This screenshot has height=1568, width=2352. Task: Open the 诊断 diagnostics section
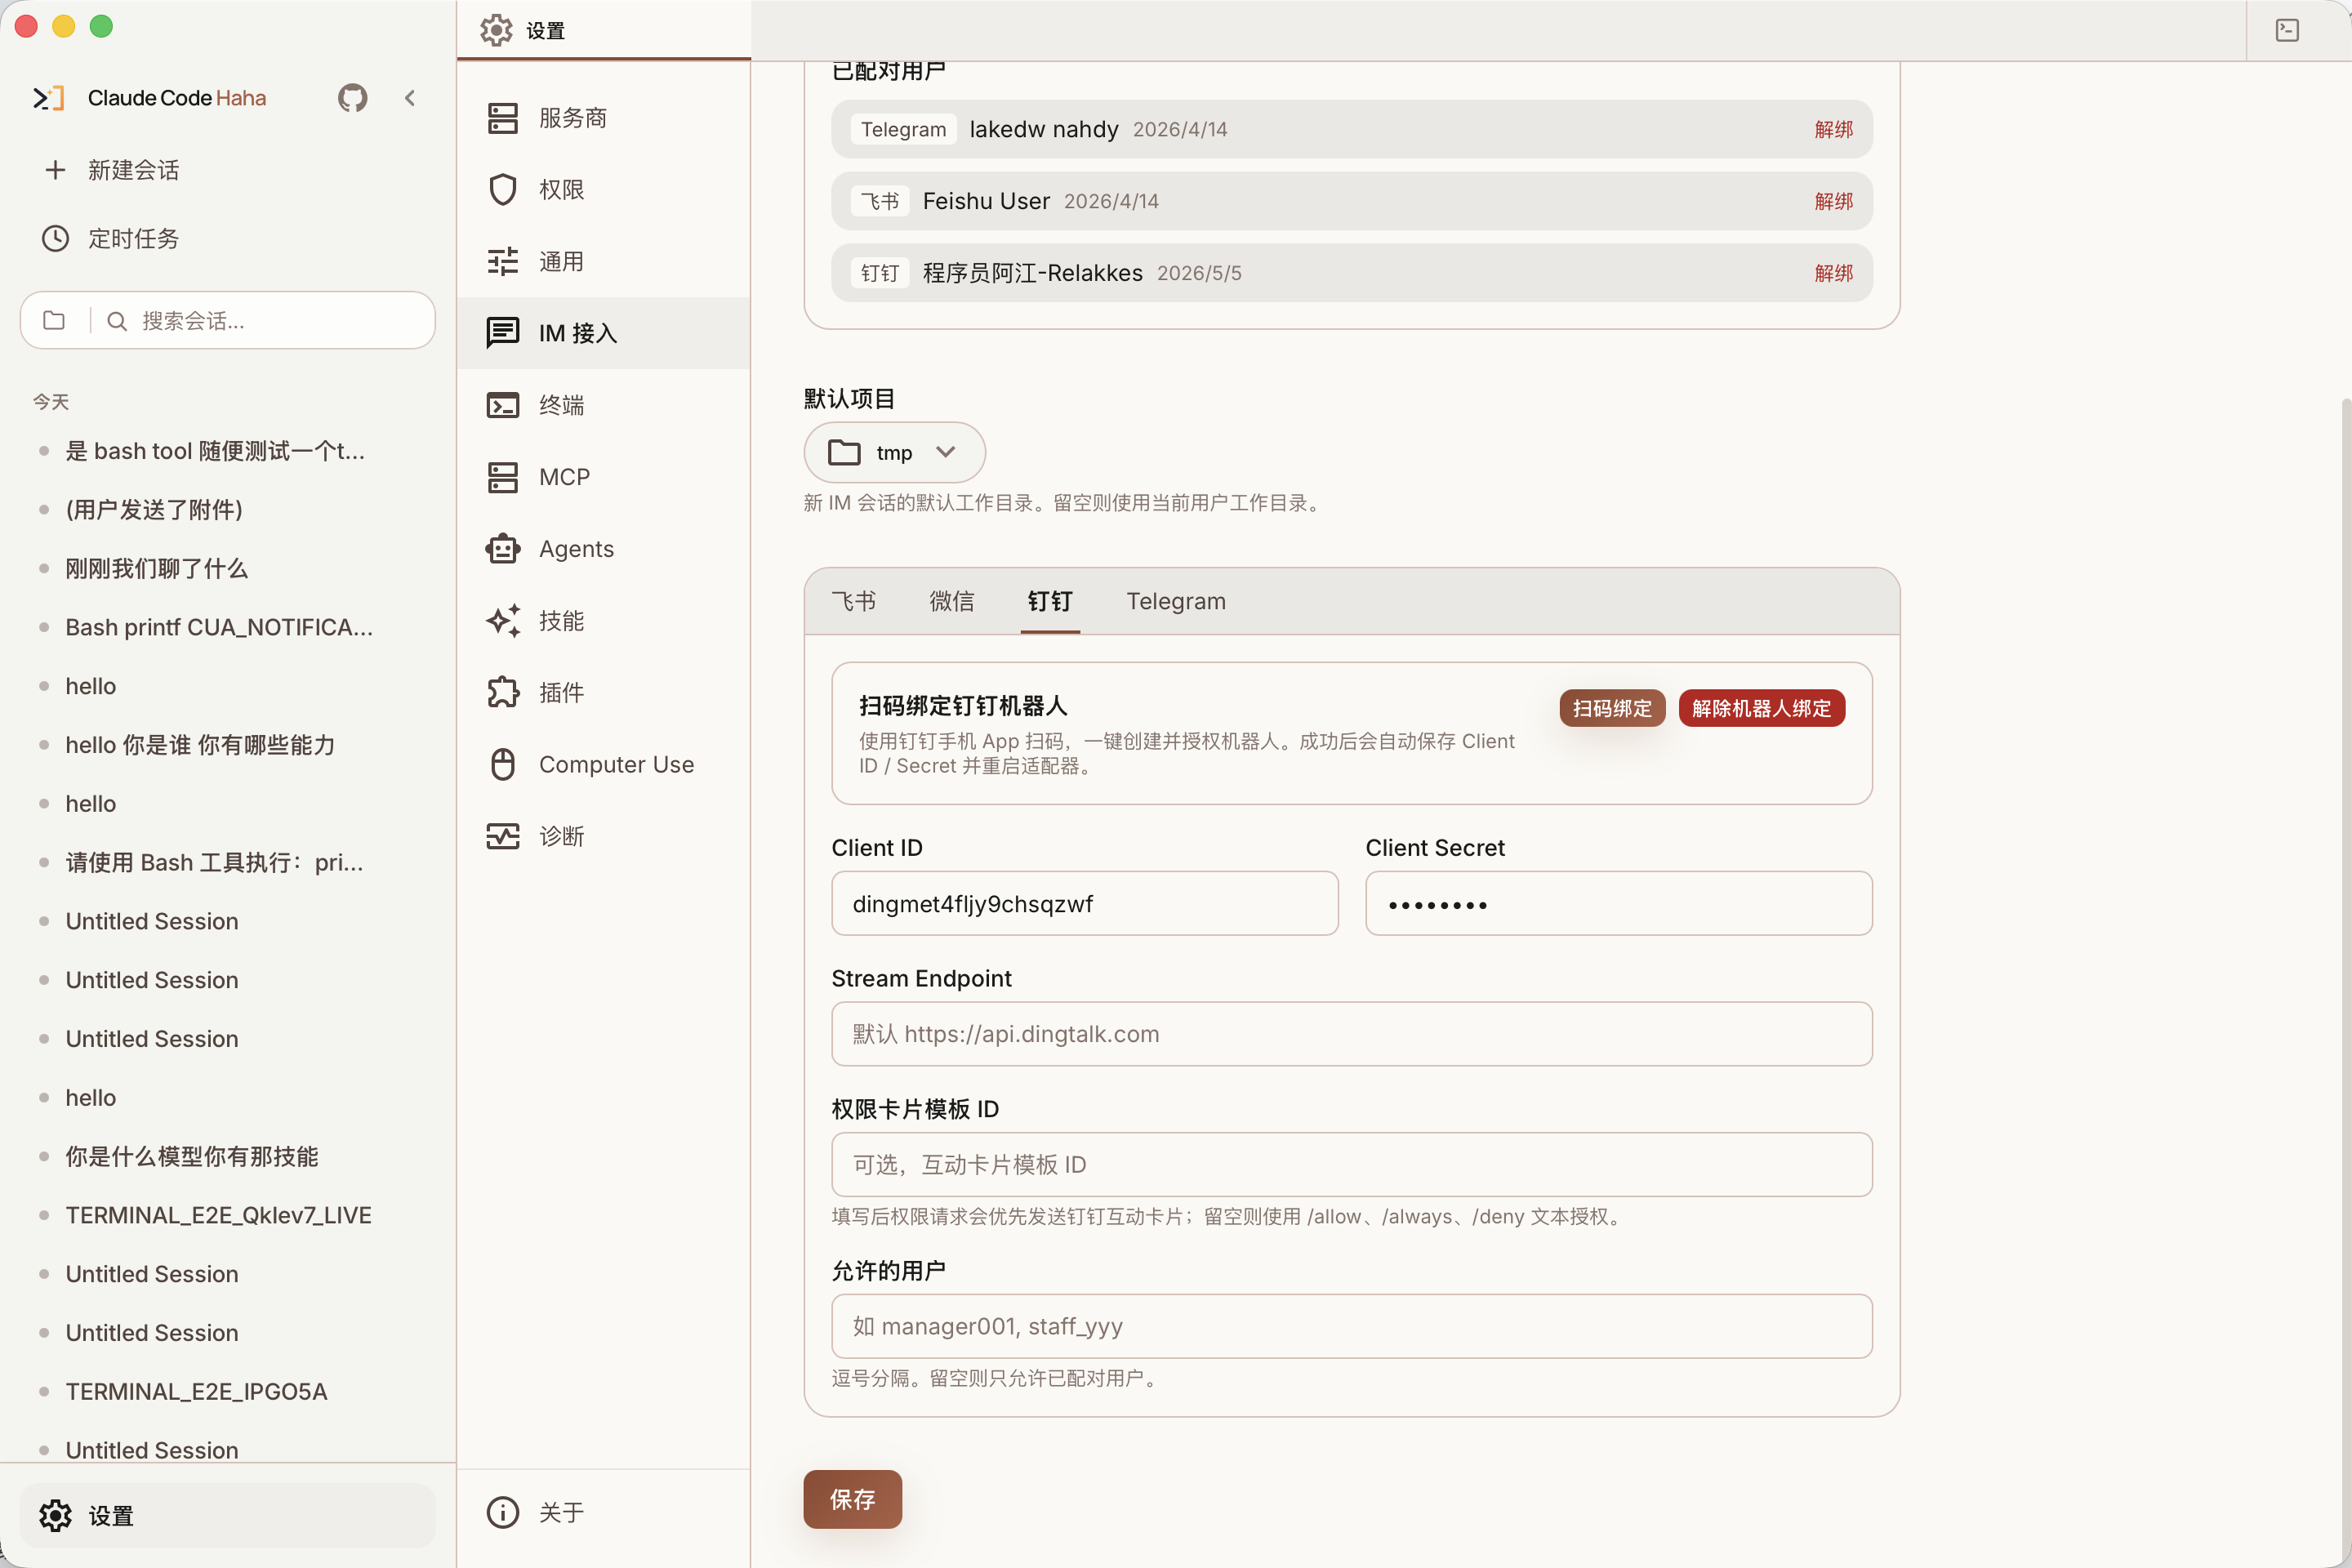pyautogui.click(x=603, y=836)
